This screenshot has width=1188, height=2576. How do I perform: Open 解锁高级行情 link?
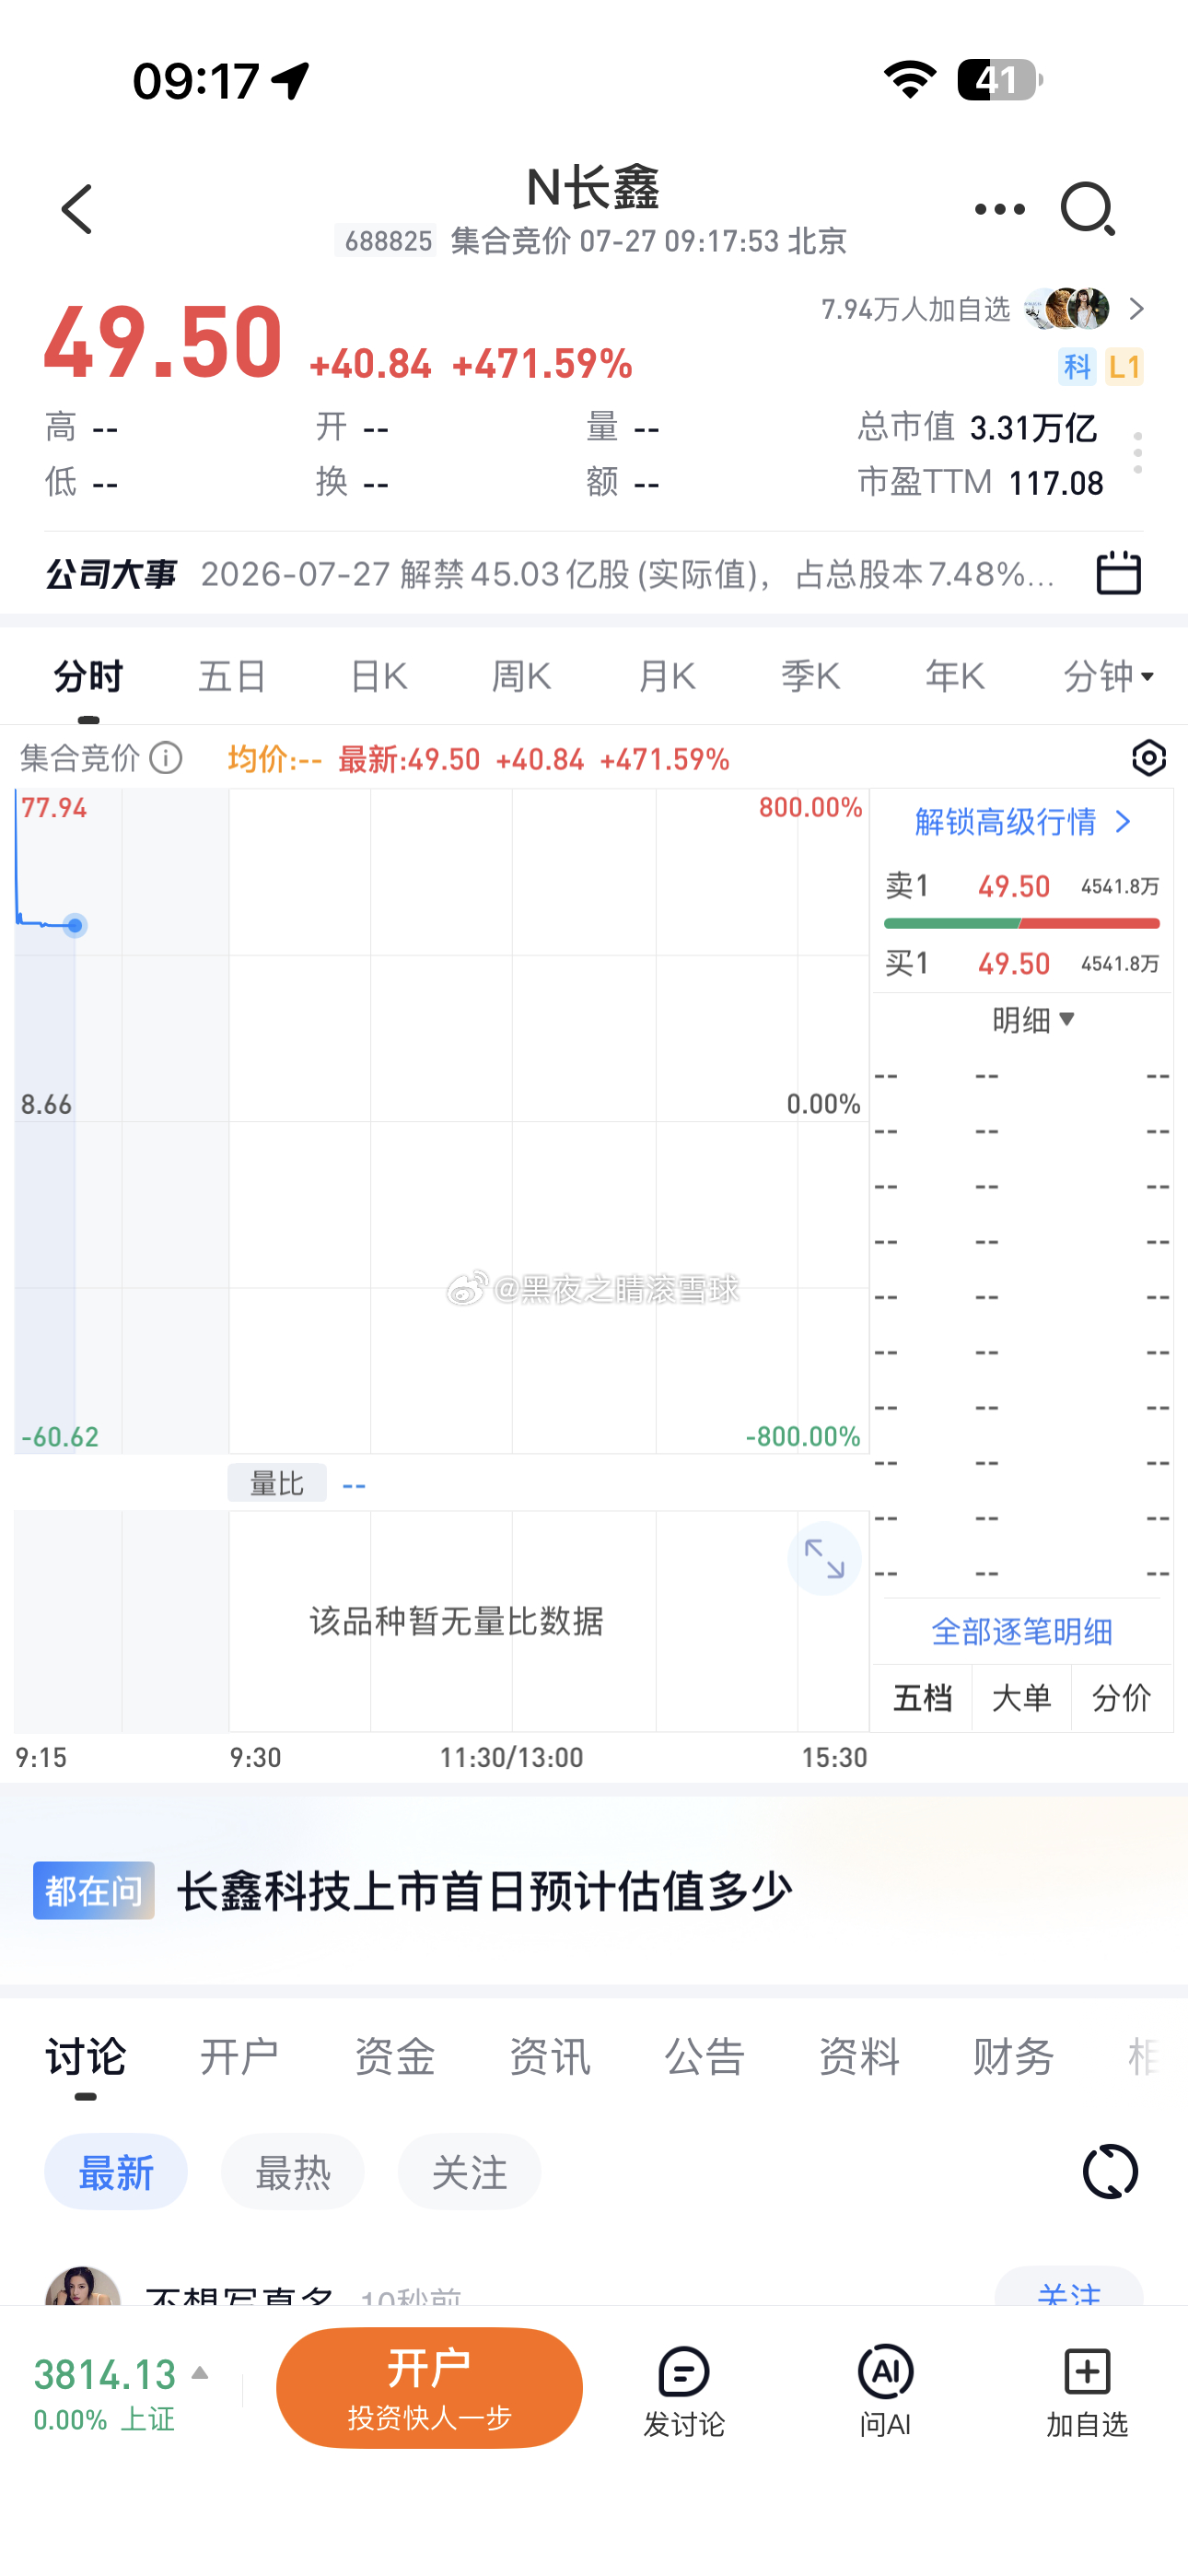(1022, 822)
